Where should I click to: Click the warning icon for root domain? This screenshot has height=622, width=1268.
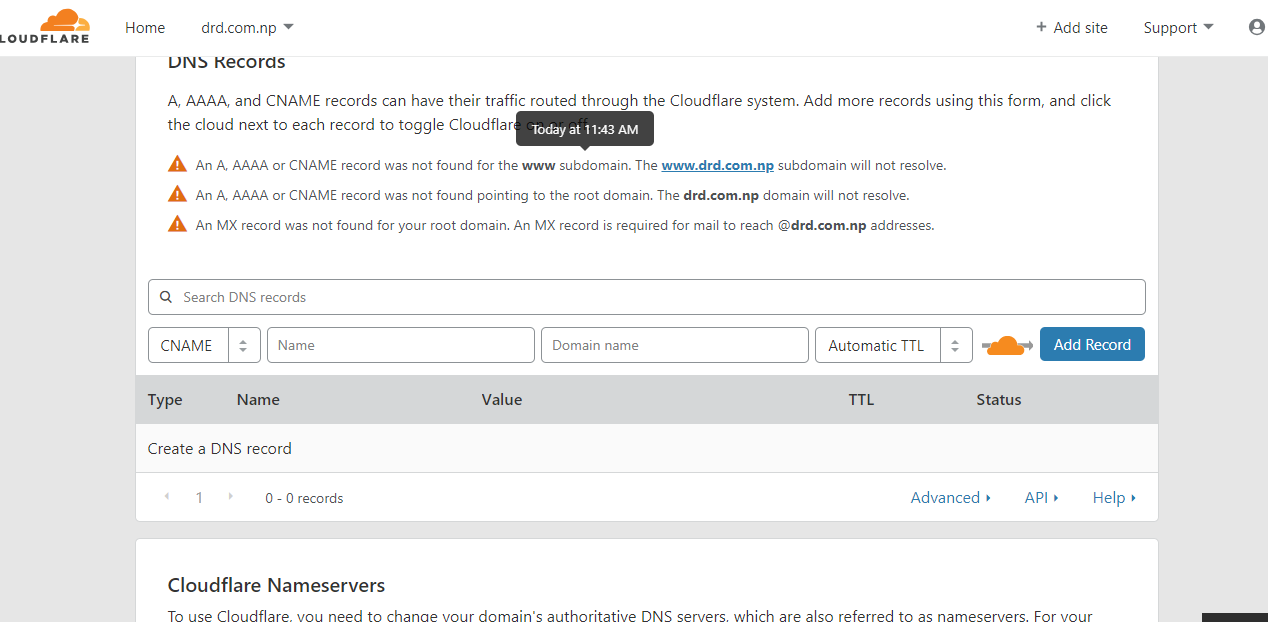click(x=178, y=194)
